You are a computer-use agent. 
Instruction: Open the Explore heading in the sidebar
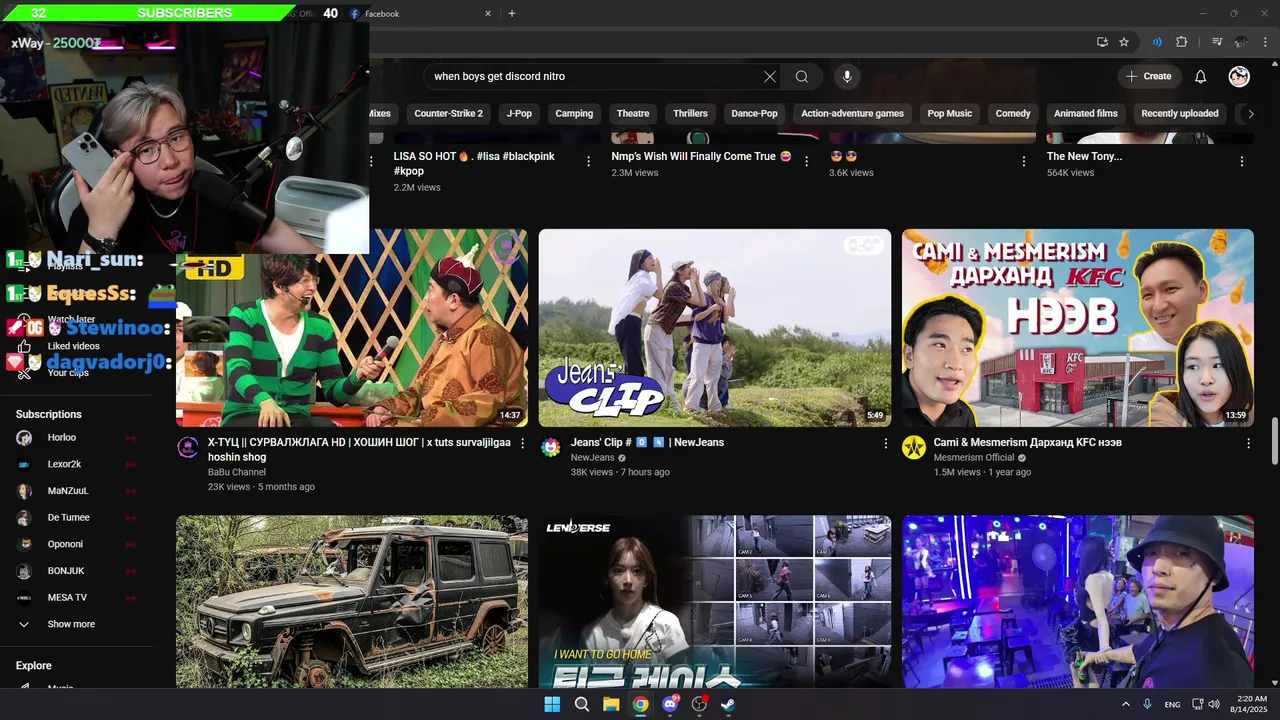(34, 666)
